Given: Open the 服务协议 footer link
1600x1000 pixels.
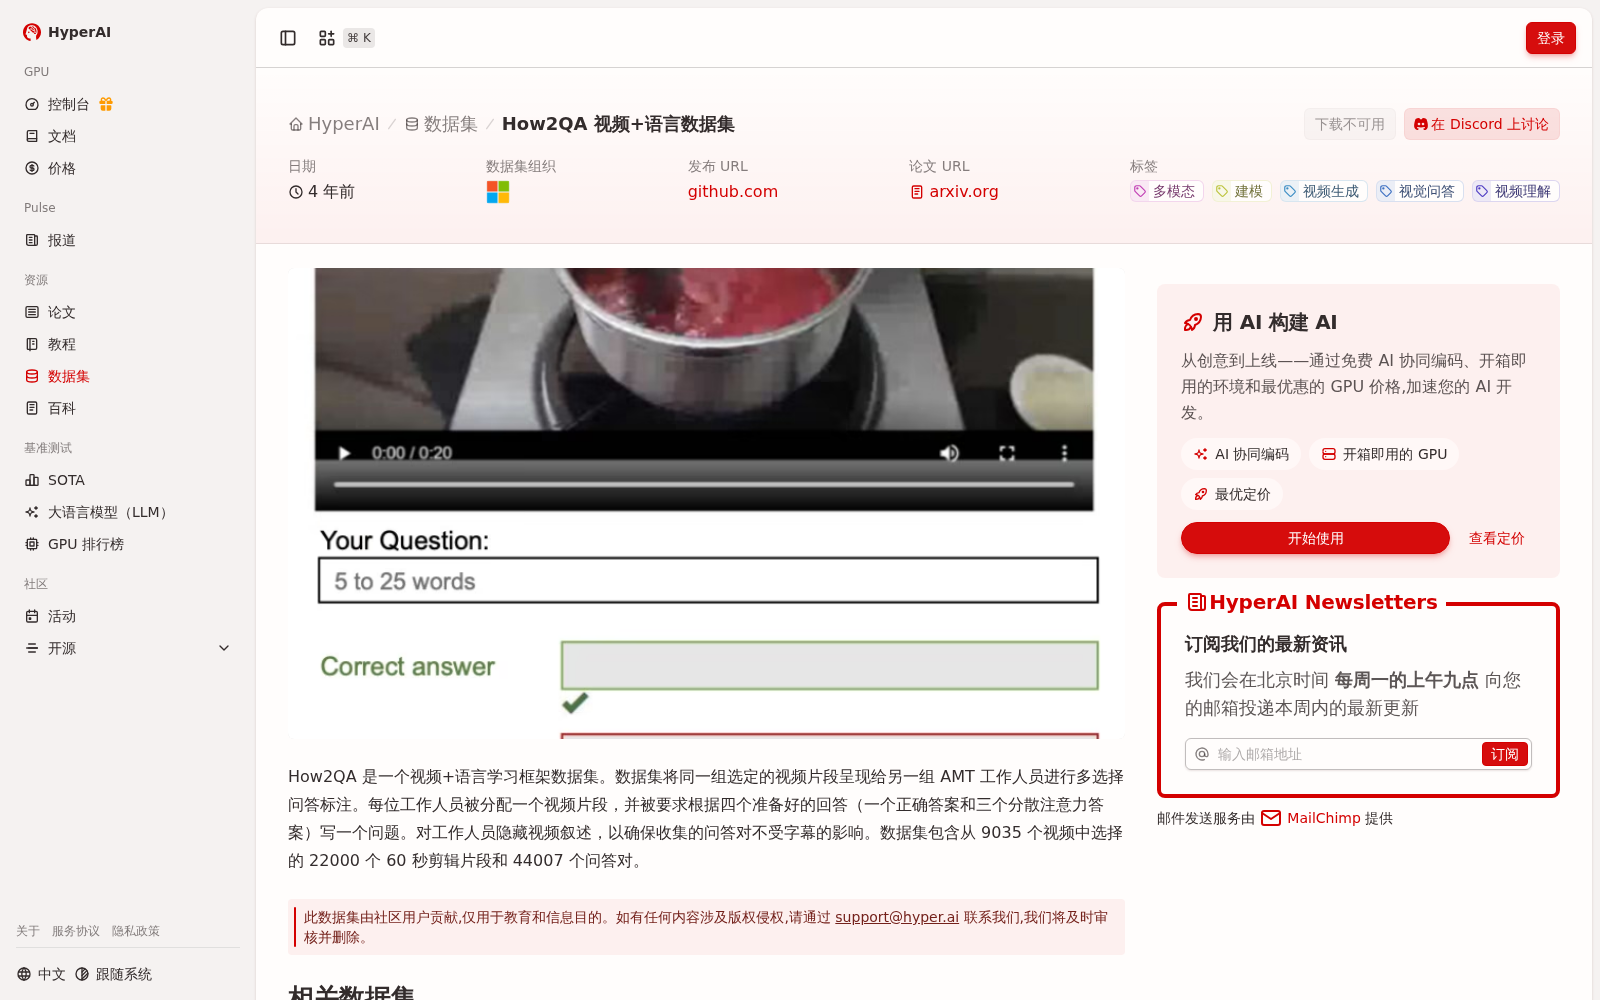Looking at the screenshot, I should (x=76, y=931).
